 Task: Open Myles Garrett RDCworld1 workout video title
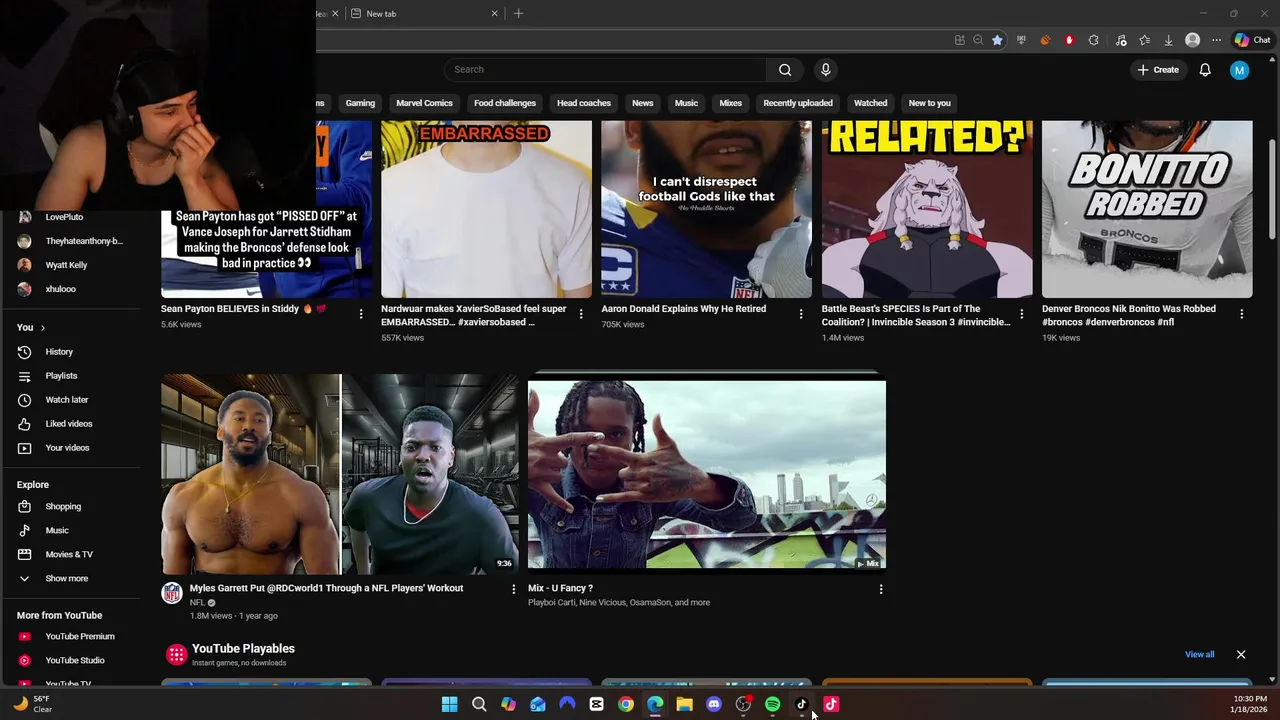click(326, 588)
